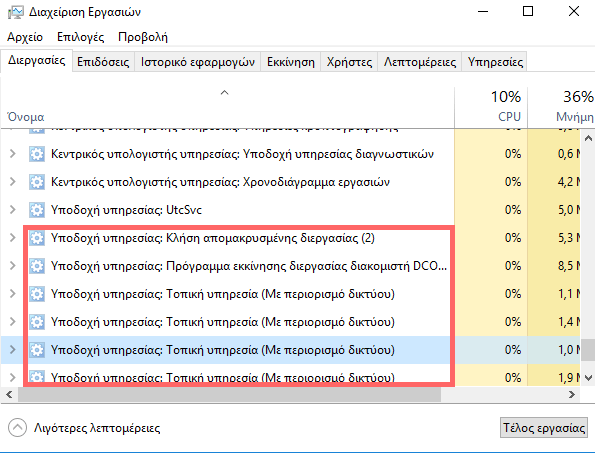Open the Προβολή menu
Screen dimensions: 595x453
click(143, 37)
